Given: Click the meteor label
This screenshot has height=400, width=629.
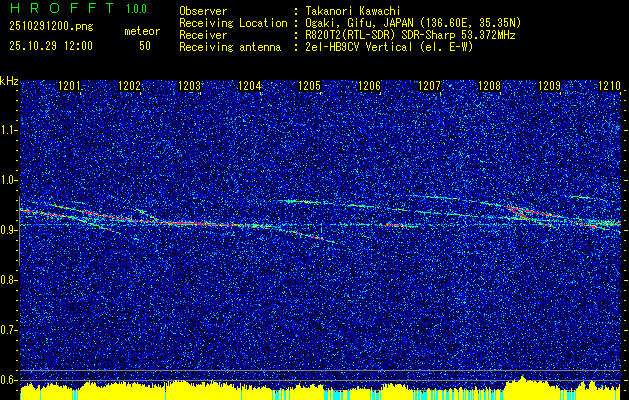Looking at the screenshot, I should [x=142, y=31].
